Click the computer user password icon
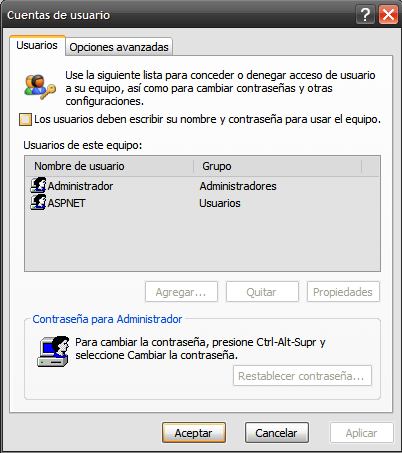The height and width of the screenshot is (453, 402). pyautogui.click(x=53, y=351)
